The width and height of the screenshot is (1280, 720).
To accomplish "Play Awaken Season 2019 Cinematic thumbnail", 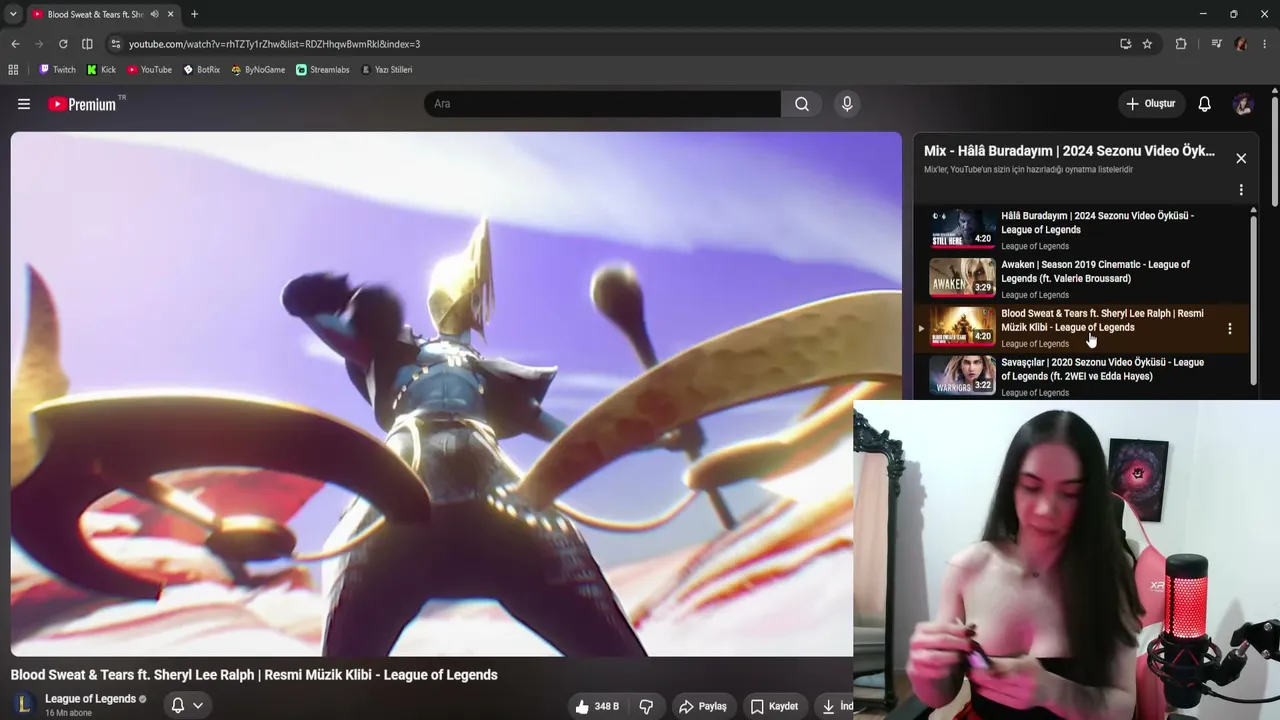I will pos(962,277).
